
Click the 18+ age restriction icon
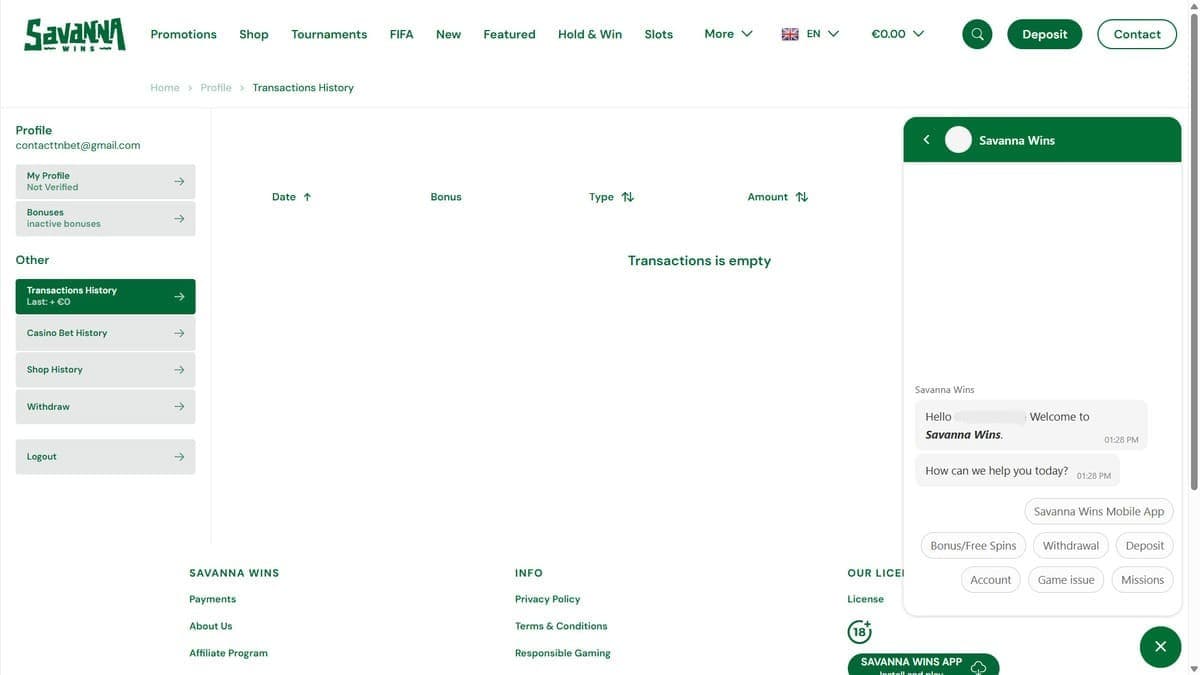pyautogui.click(x=859, y=631)
